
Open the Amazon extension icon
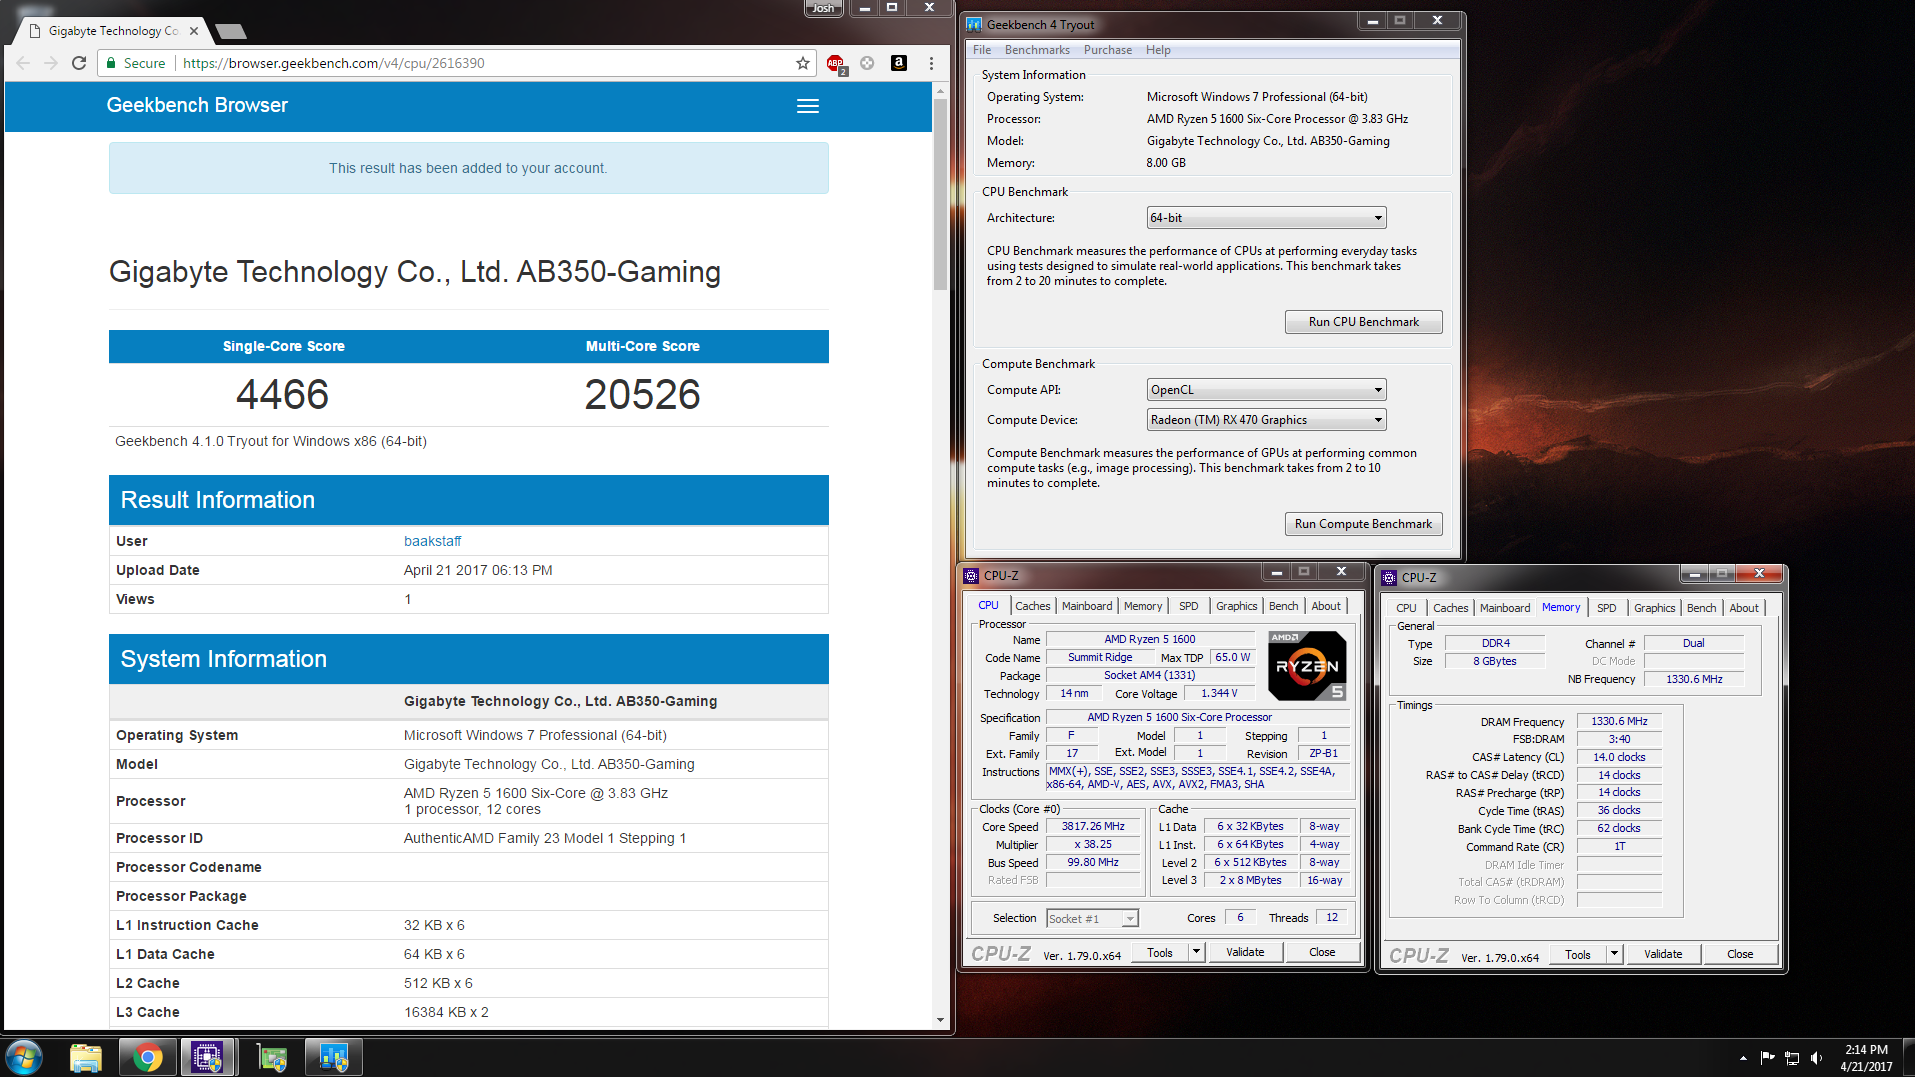coord(899,63)
